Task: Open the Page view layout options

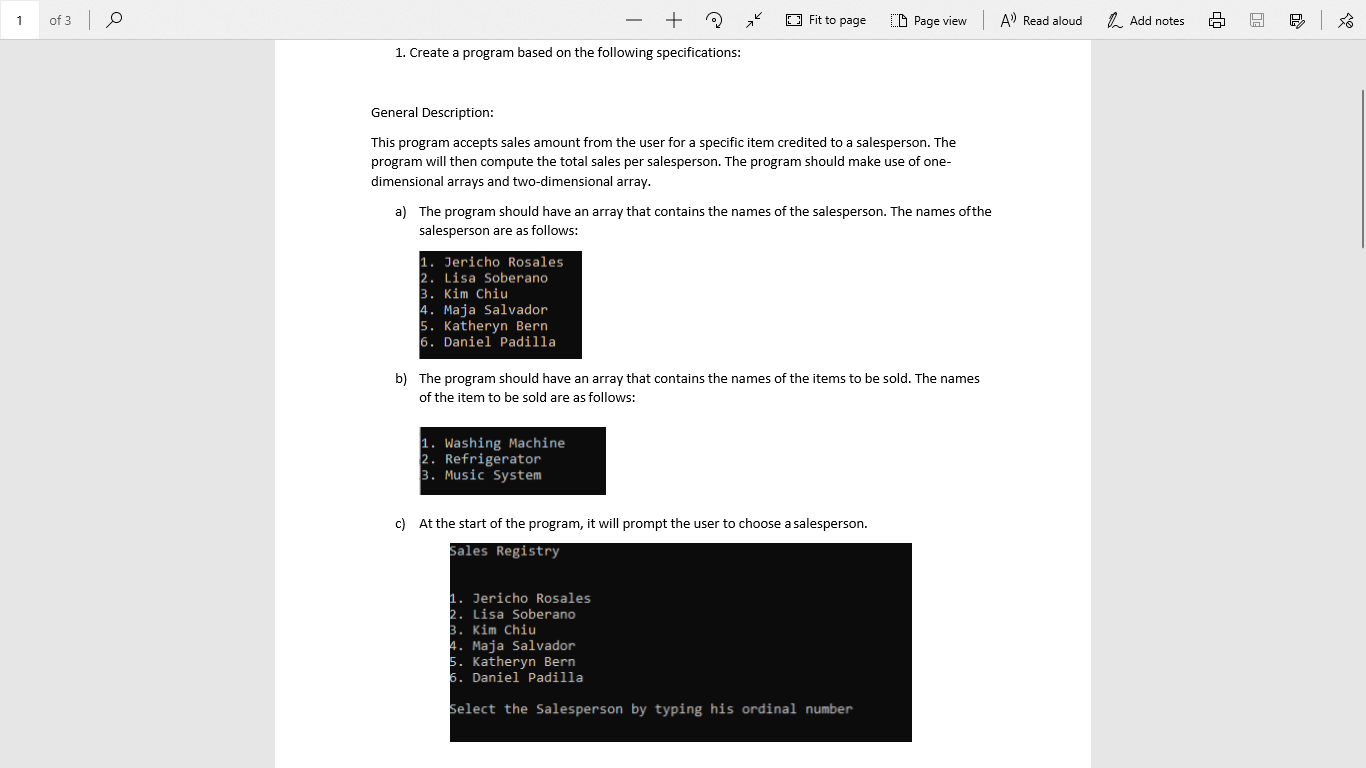Action: (928, 19)
